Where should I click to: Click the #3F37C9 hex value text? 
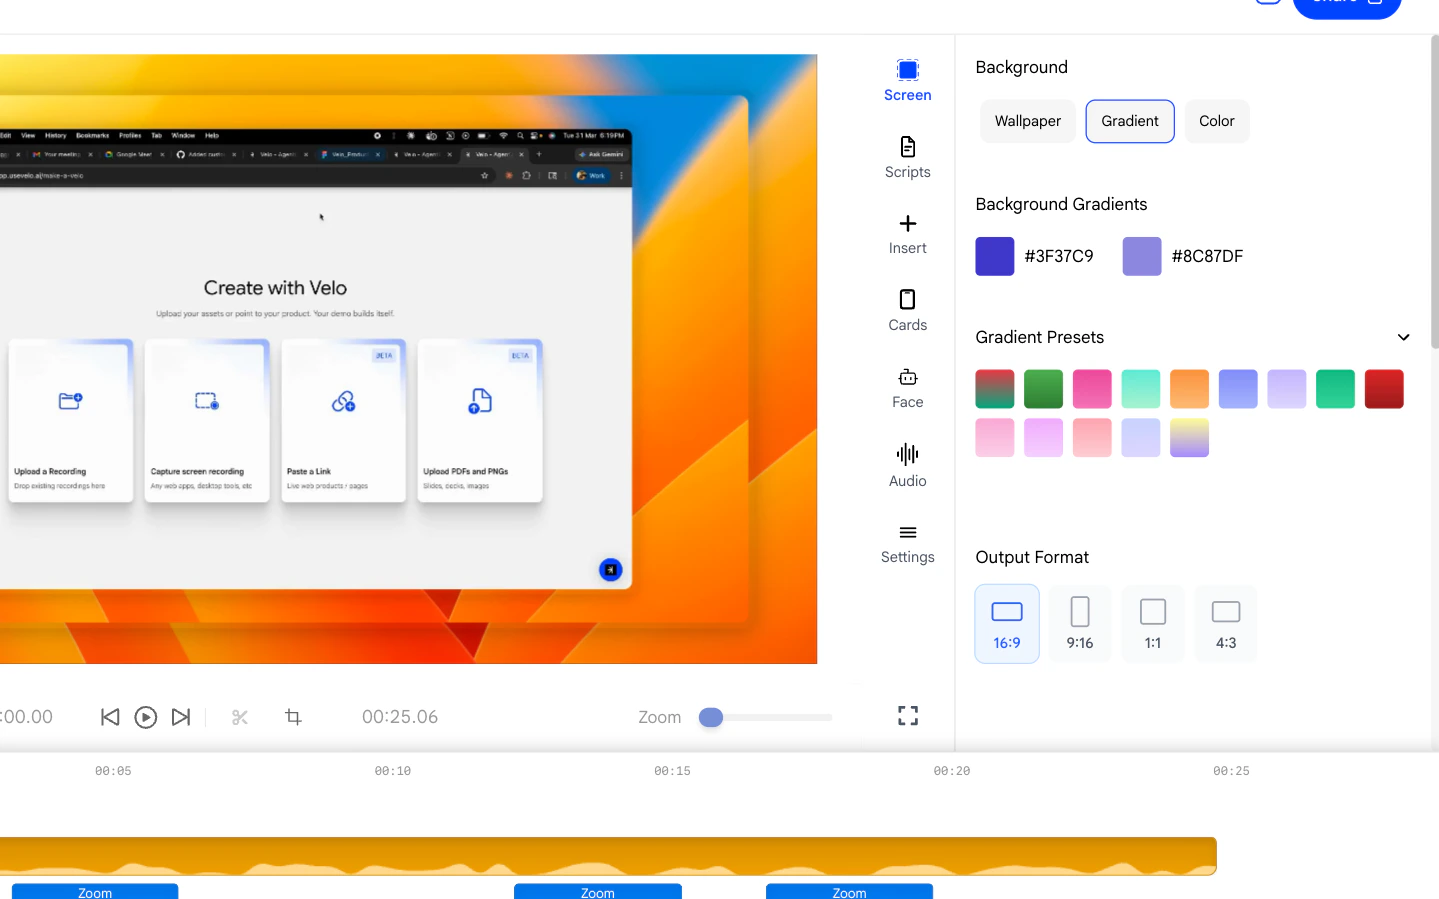tap(1059, 256)
